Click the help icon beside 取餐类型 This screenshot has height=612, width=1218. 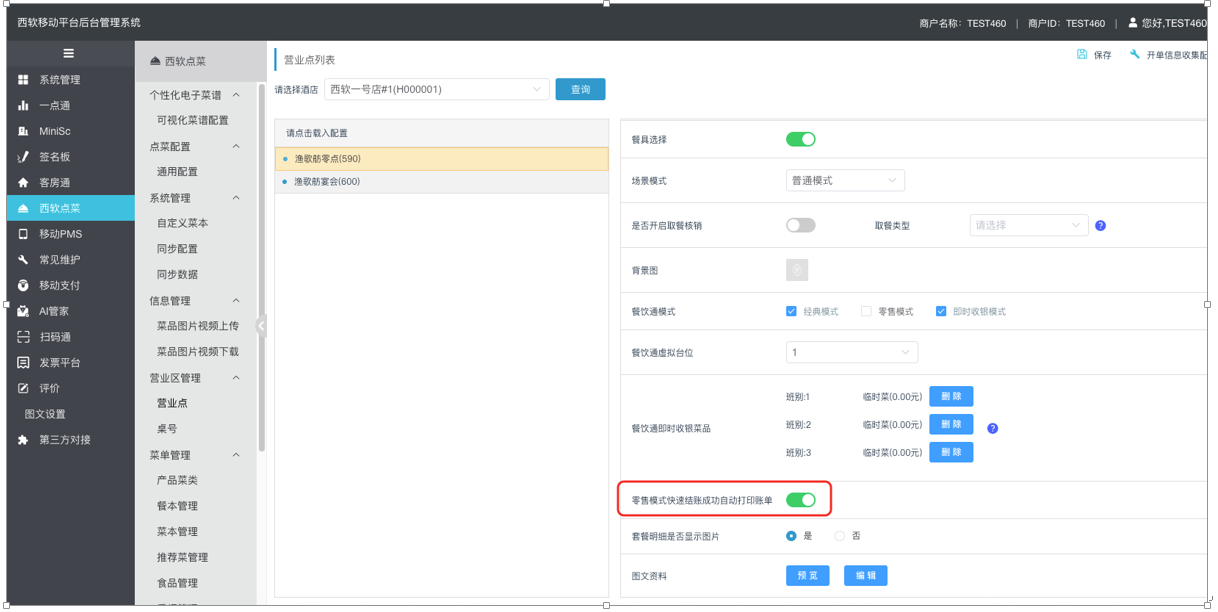1100,226
